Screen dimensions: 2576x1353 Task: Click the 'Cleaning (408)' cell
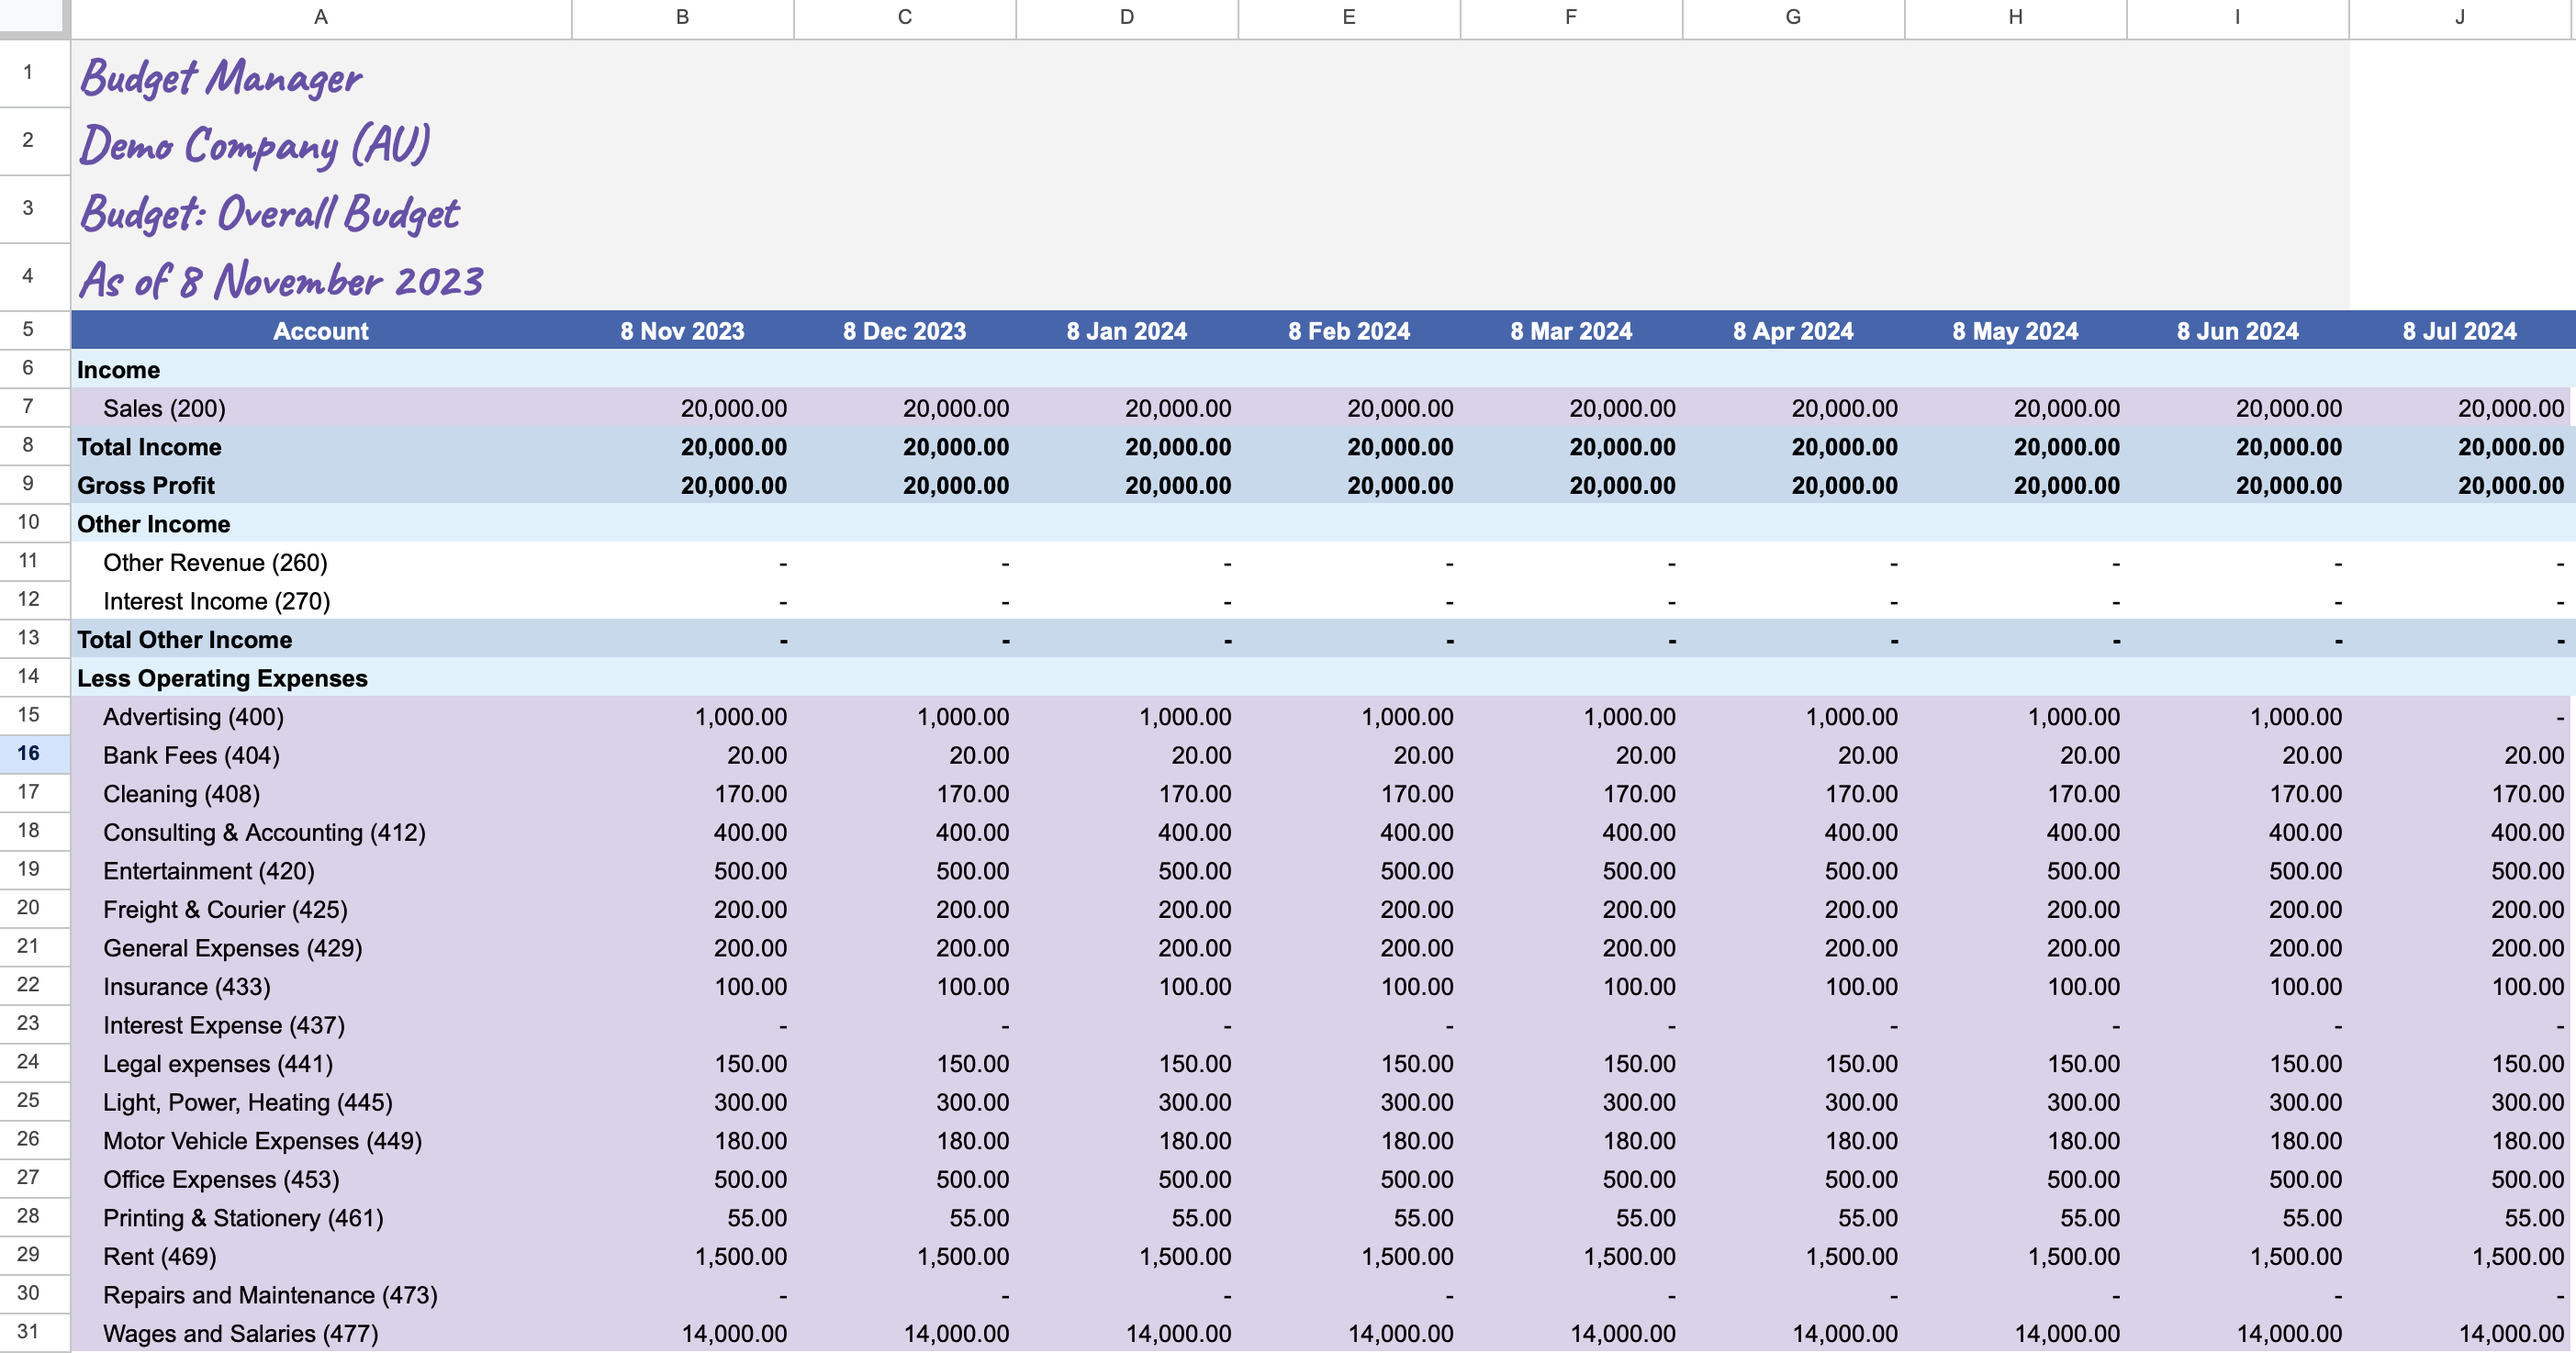[x=321, y=794]
